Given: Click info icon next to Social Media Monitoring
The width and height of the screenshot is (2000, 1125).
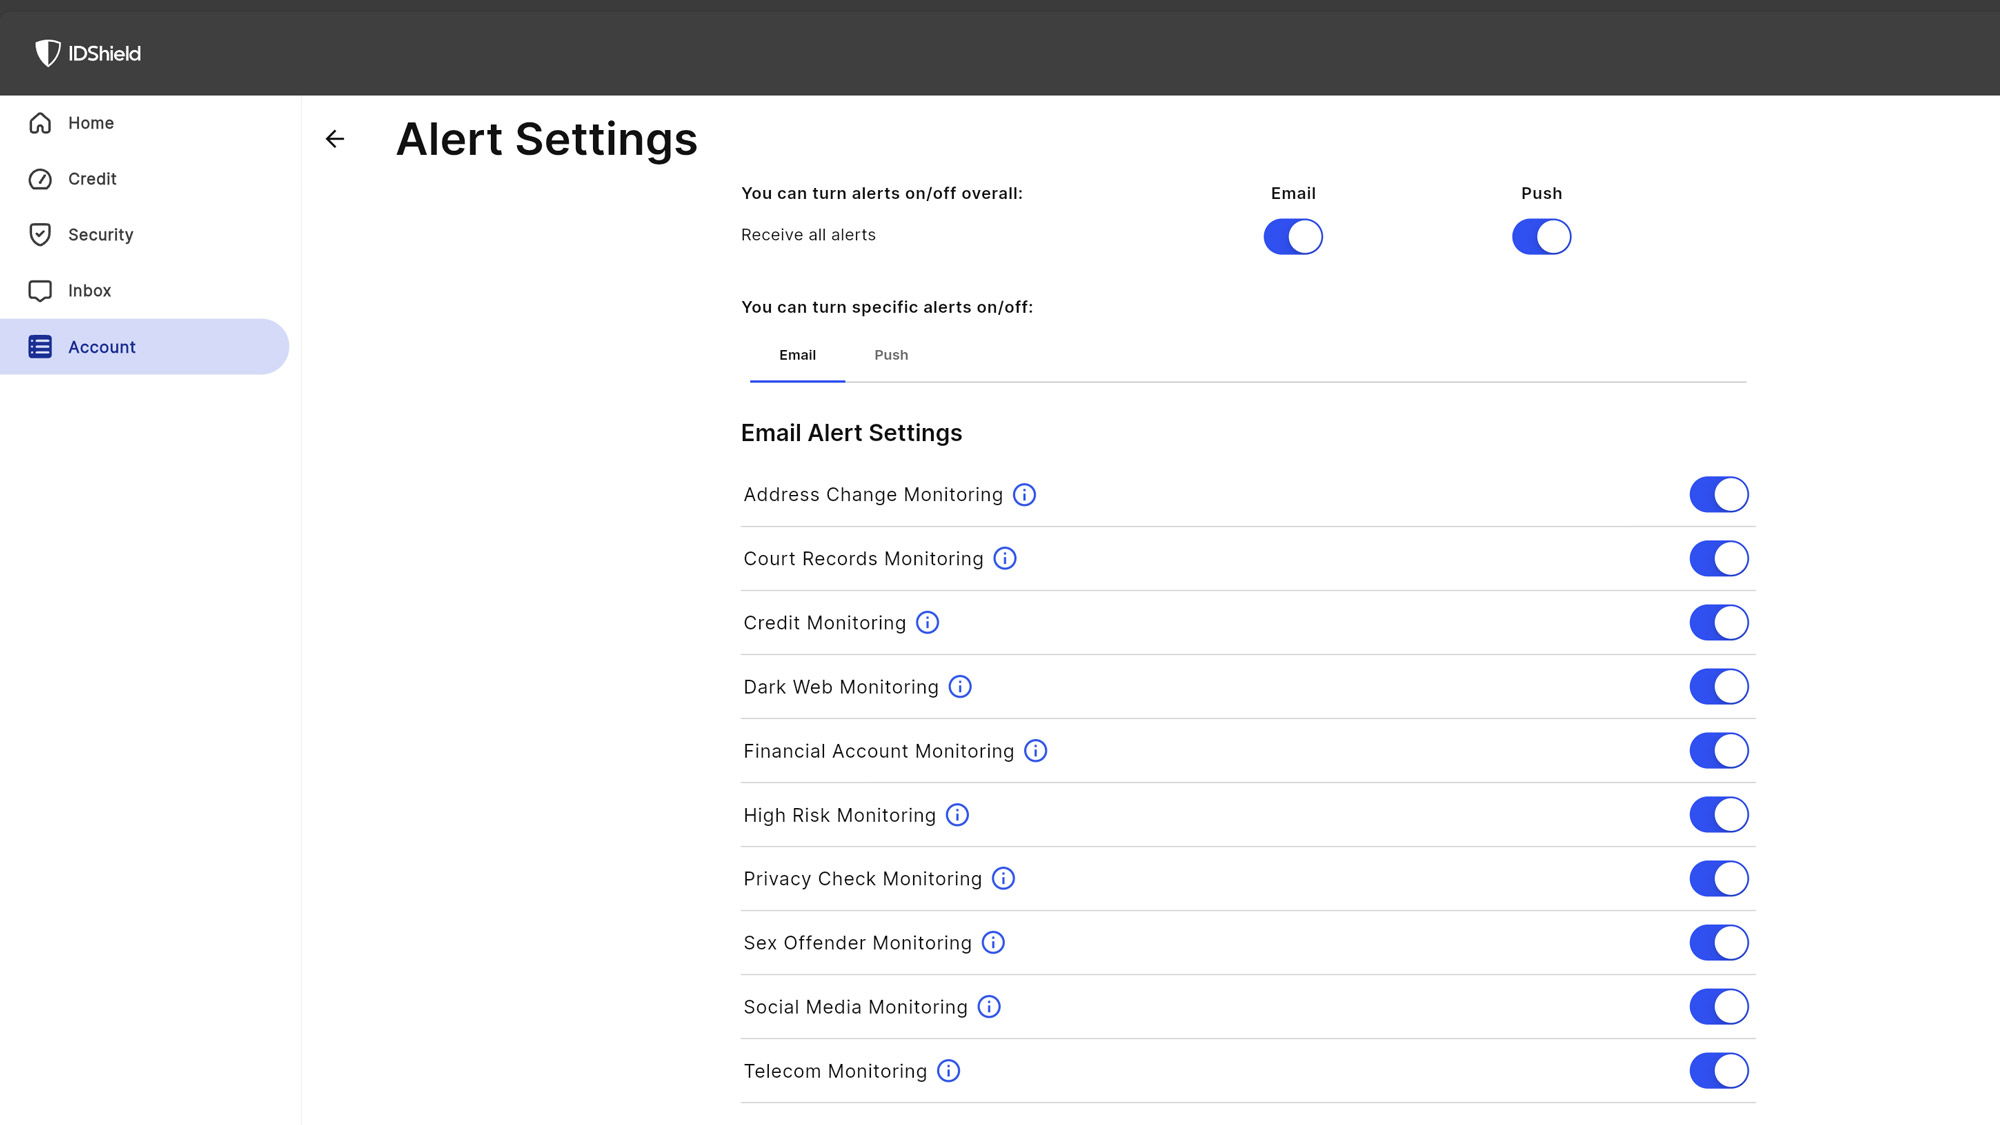Looking at the screenshot, I should (989, 1007).
